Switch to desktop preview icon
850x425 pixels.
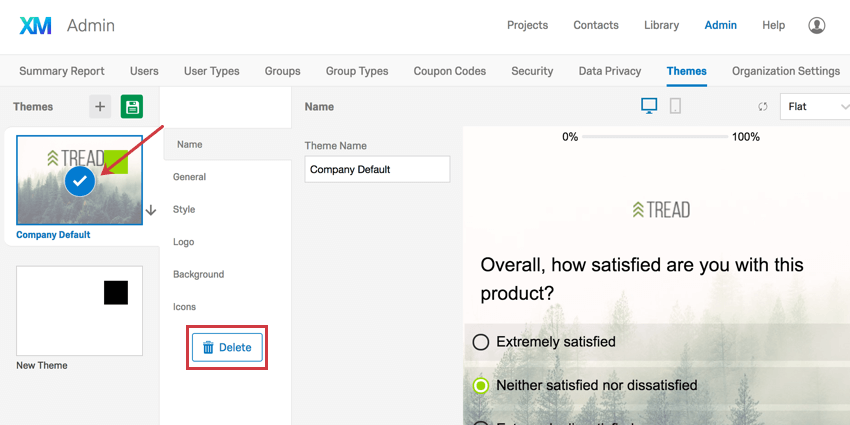(649, 106)
